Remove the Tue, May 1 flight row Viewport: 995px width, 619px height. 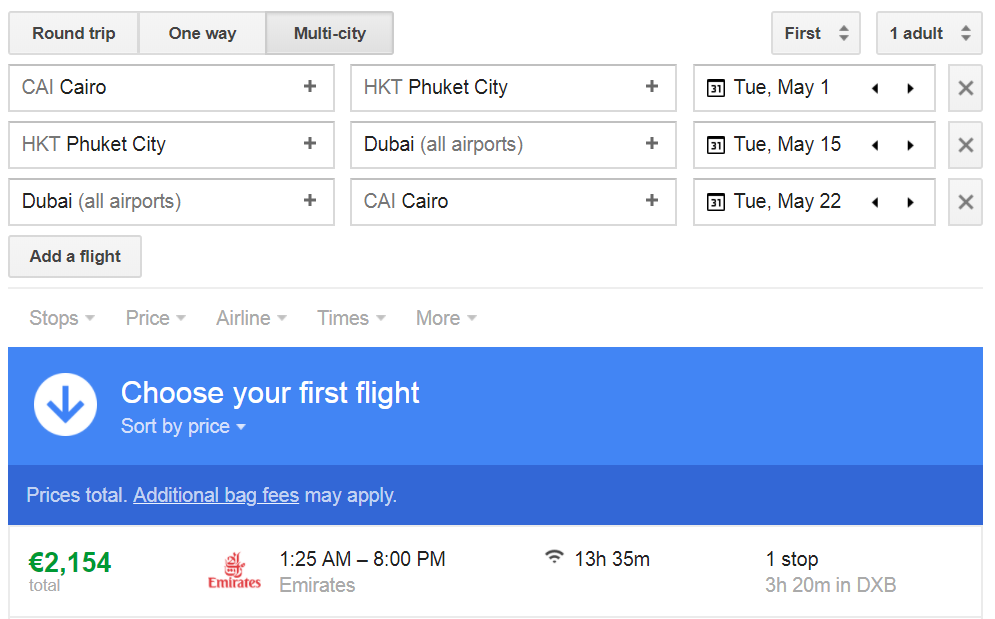pos(965,88)
